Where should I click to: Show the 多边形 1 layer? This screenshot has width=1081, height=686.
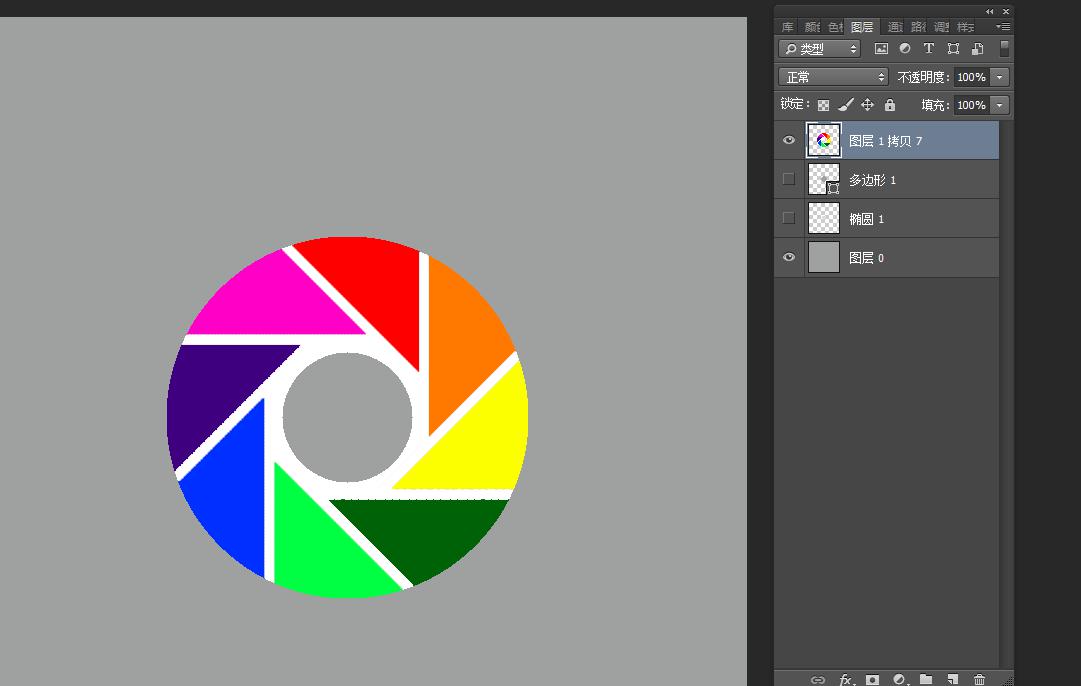pyautogui.click(x=789, y=180)
